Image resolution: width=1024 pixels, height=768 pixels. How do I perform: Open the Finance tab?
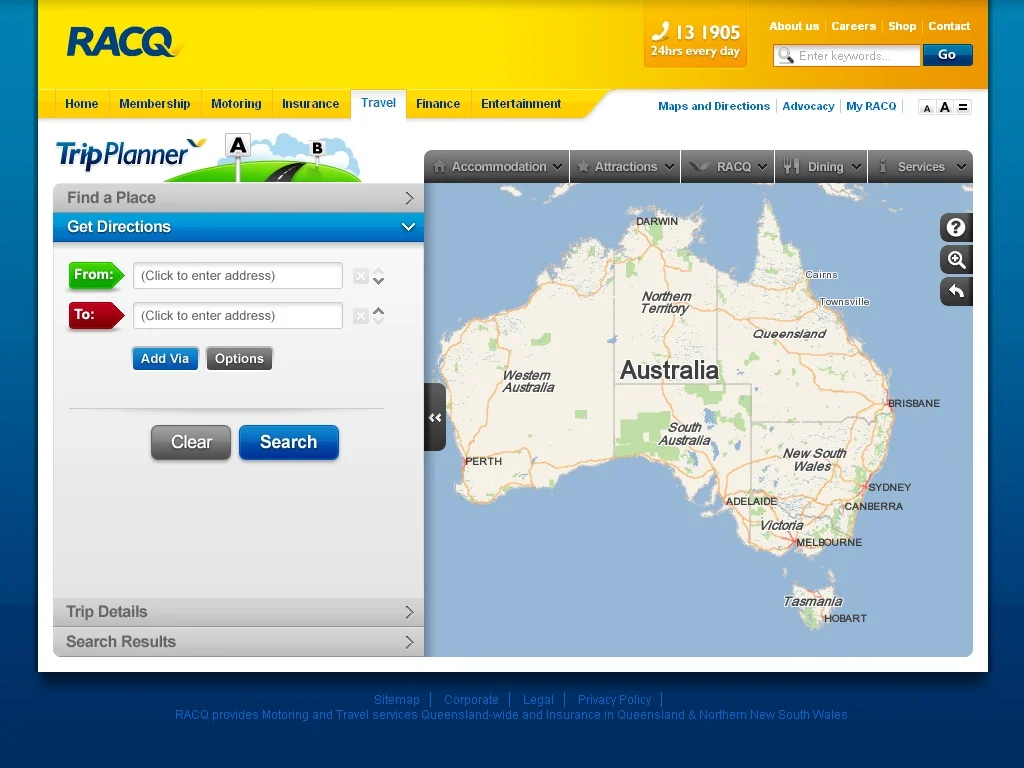point(438,104)
